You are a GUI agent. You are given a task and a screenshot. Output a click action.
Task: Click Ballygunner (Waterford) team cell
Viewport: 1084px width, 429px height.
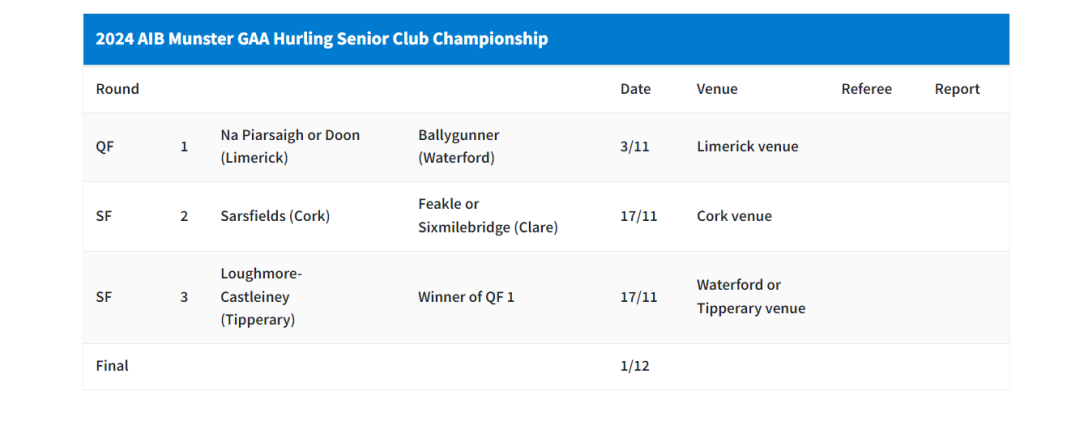458,146
